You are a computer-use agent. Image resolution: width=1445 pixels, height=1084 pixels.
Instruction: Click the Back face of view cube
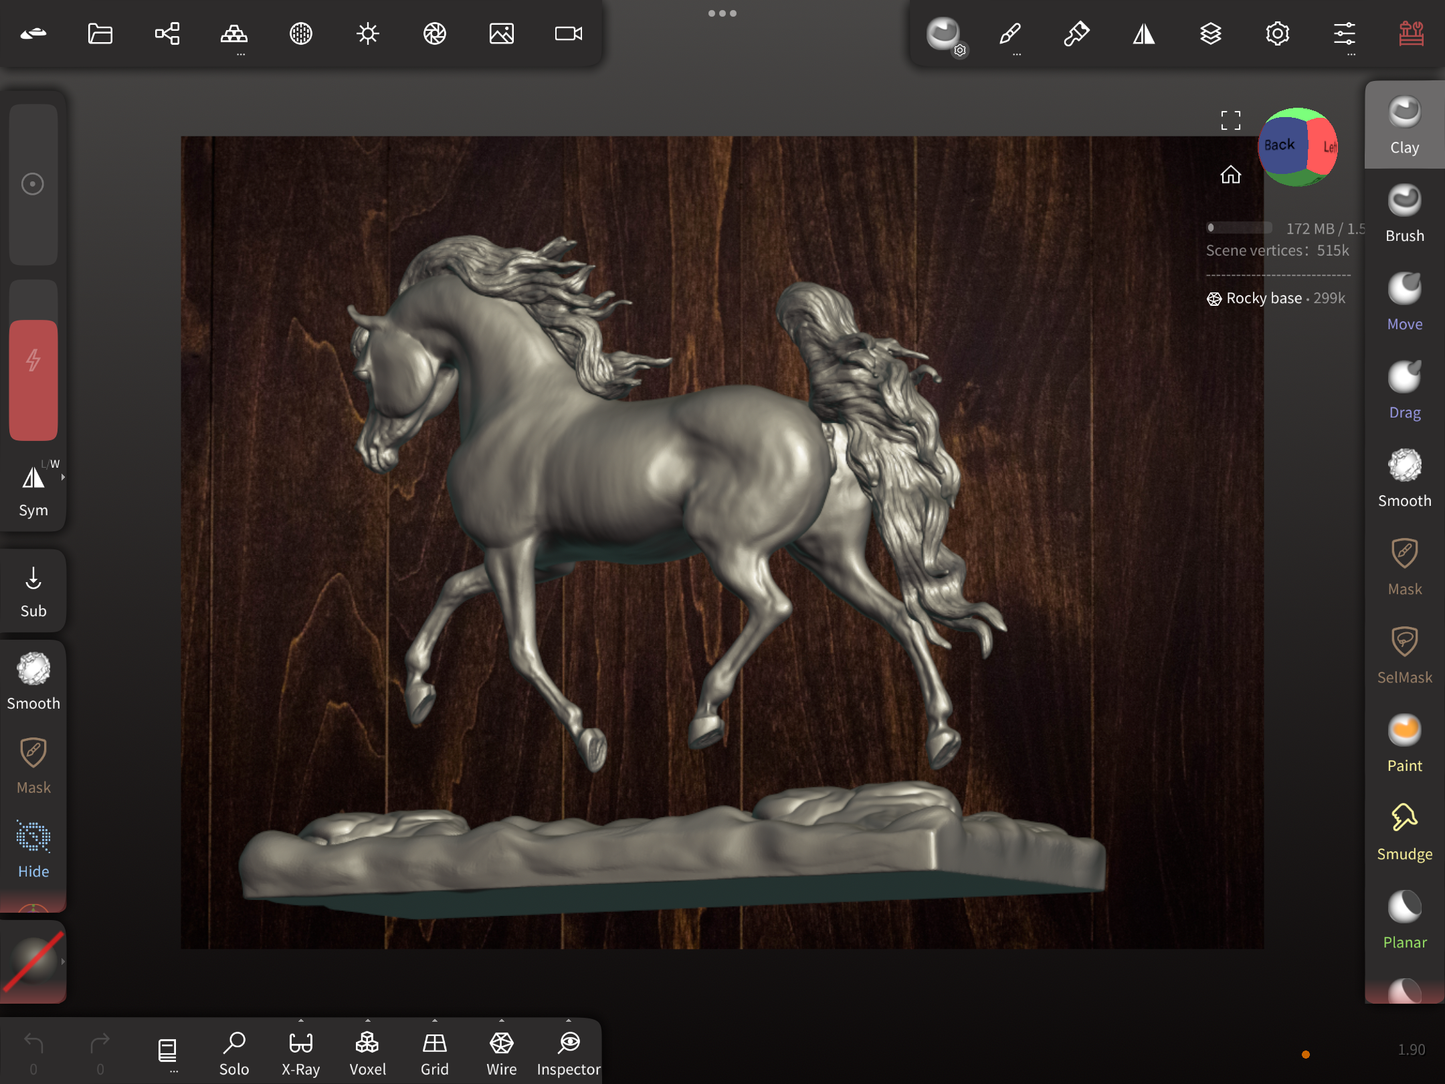pyautogui.click(x=1280, y=145)
